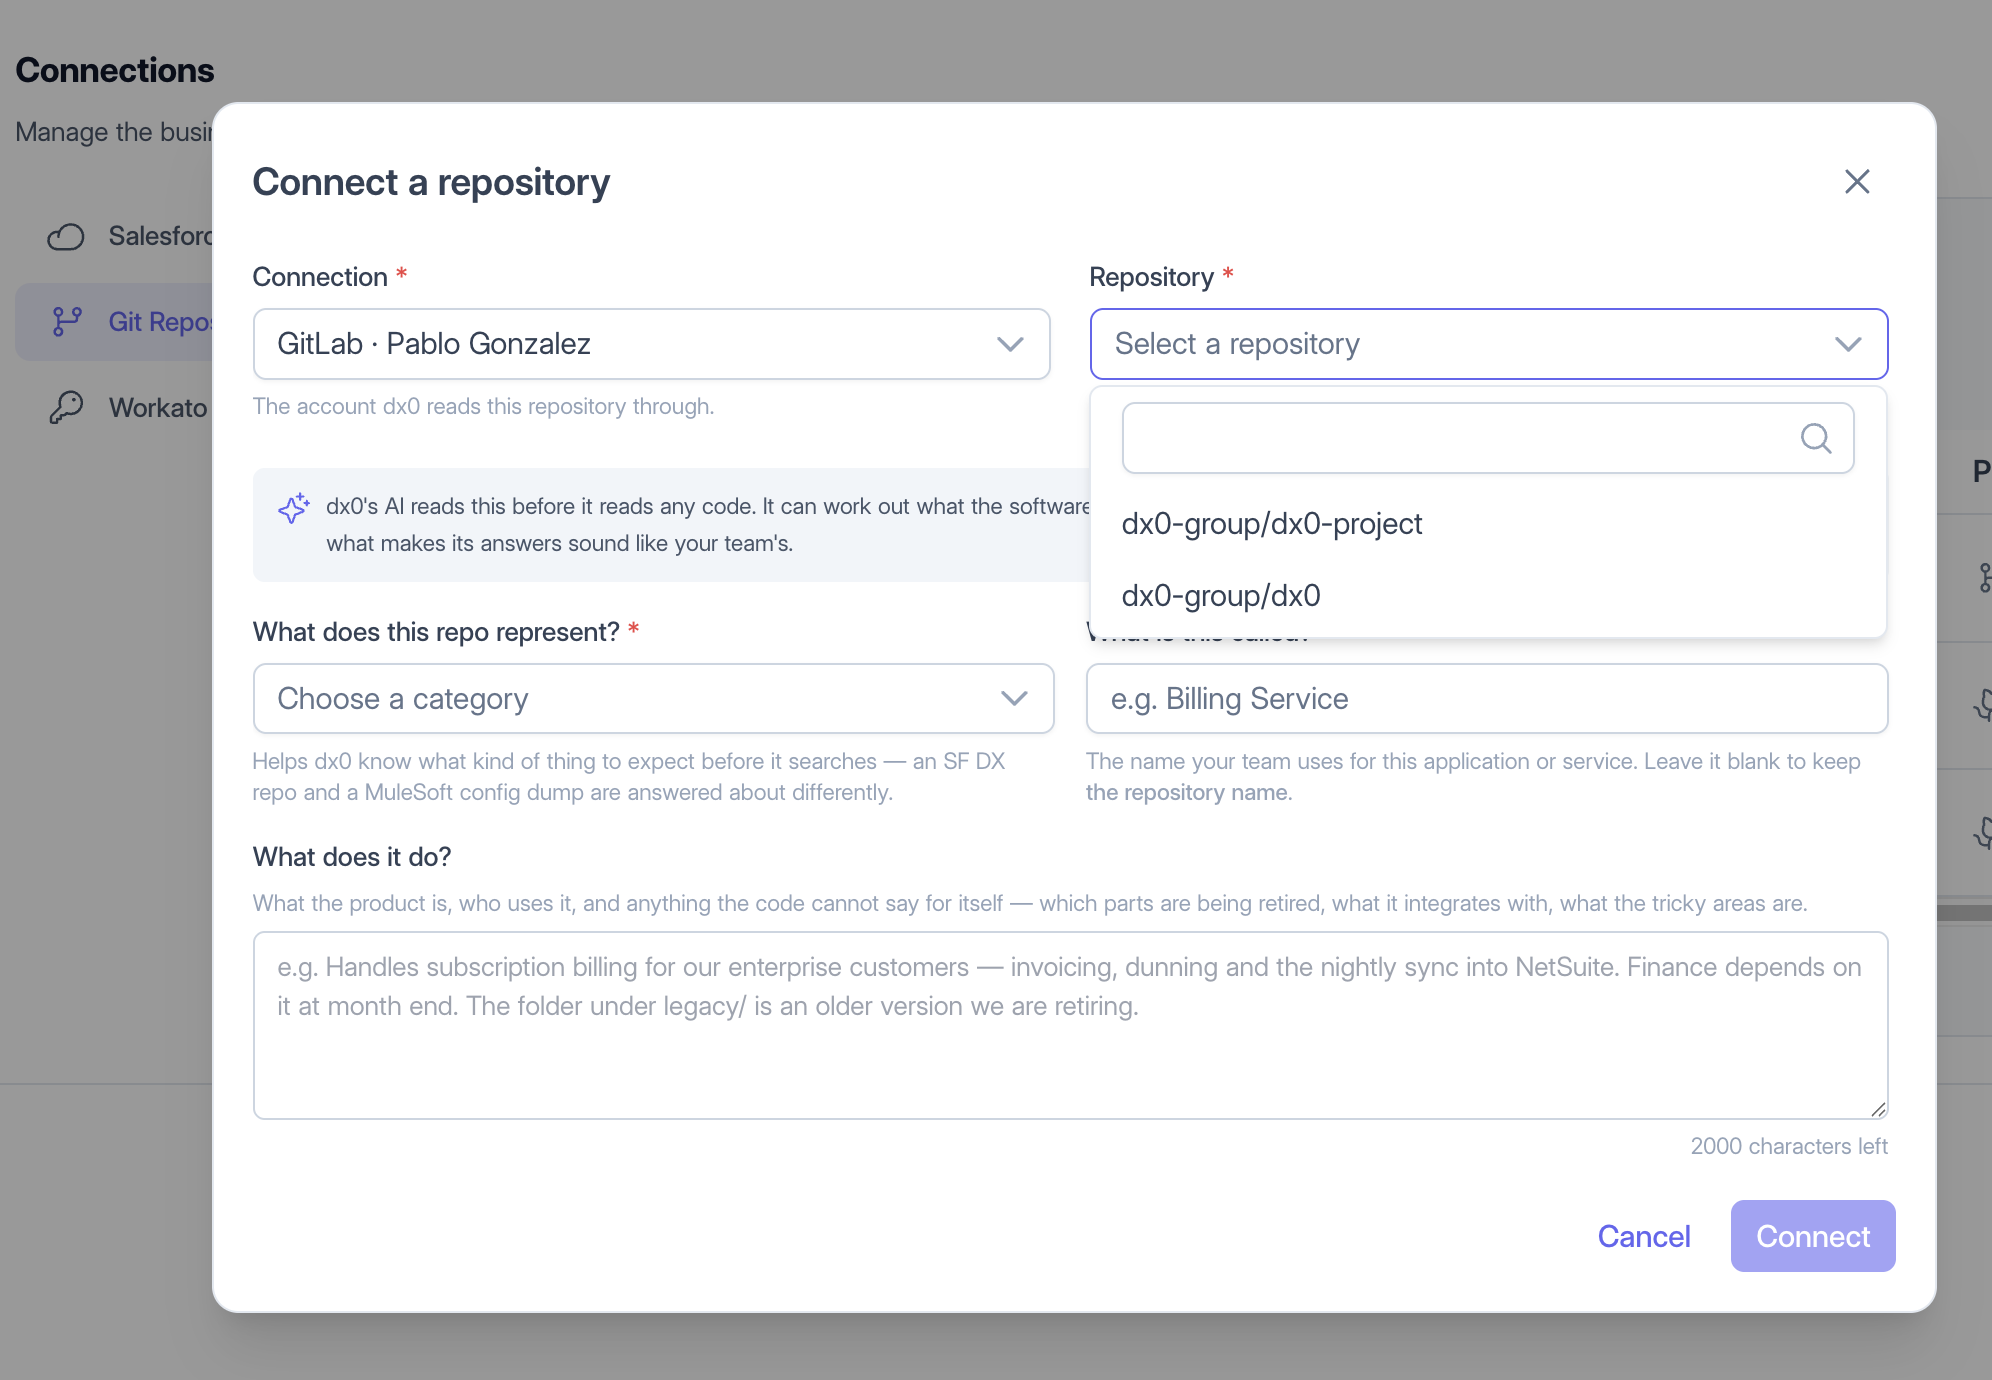Close the Connect a repository dialog
The width and height of the screenshot is (1992, 1380).
pos(1857,181)
